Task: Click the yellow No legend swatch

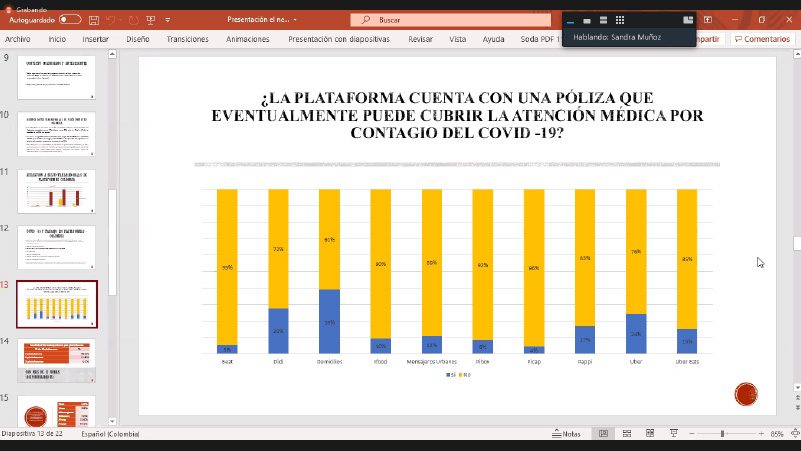Action: pyautogui.click(x=460, y=375)
